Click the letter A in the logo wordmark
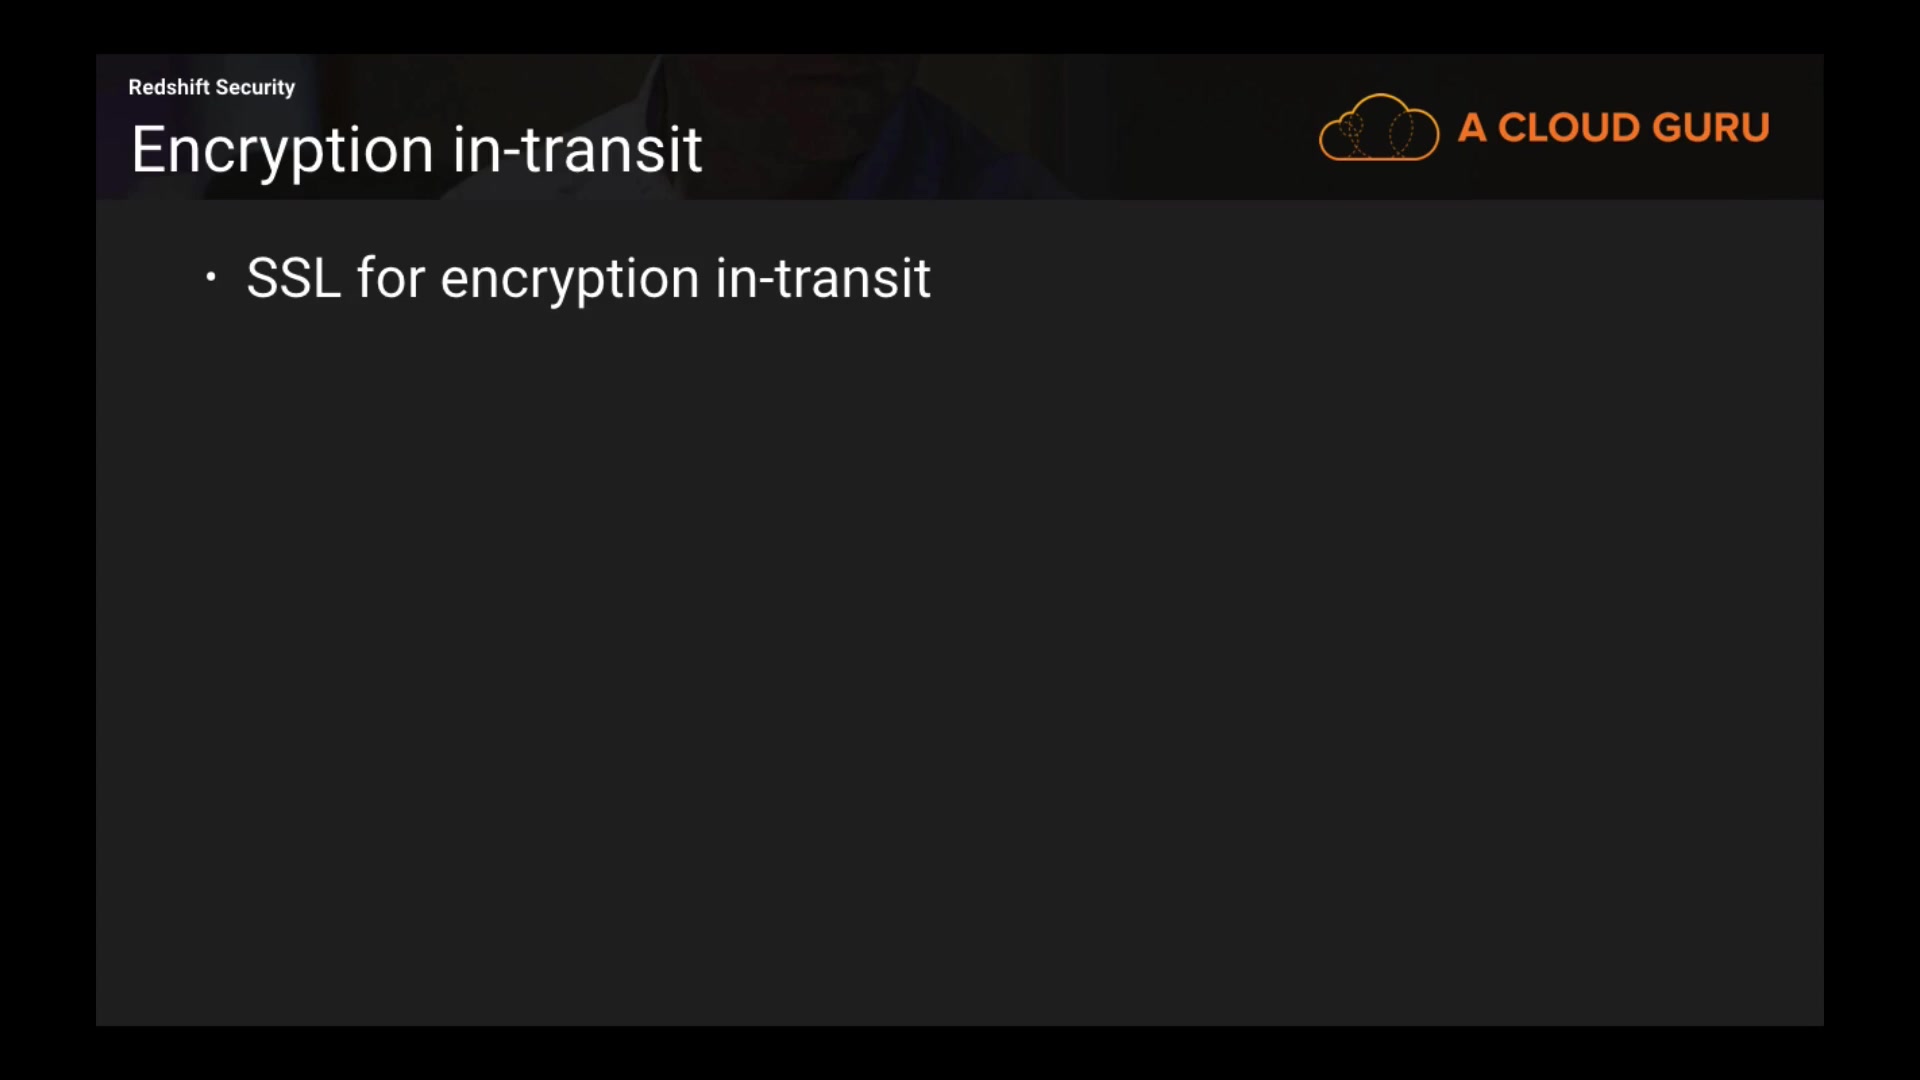1920x1080 pixels. tap(1471, 128)
